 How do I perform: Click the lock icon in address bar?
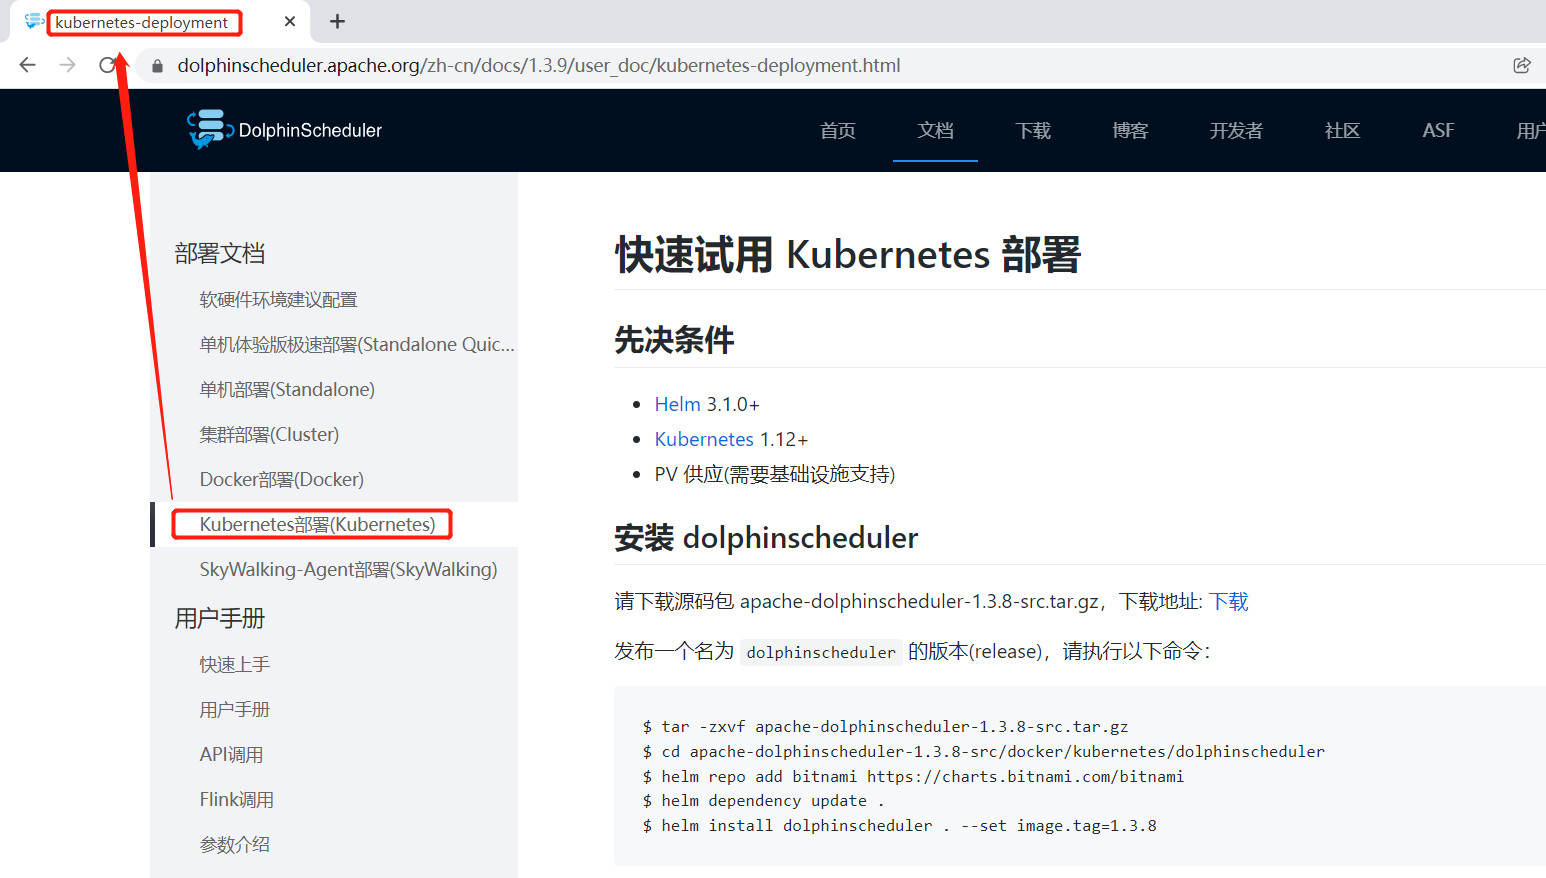click(157, 66)
